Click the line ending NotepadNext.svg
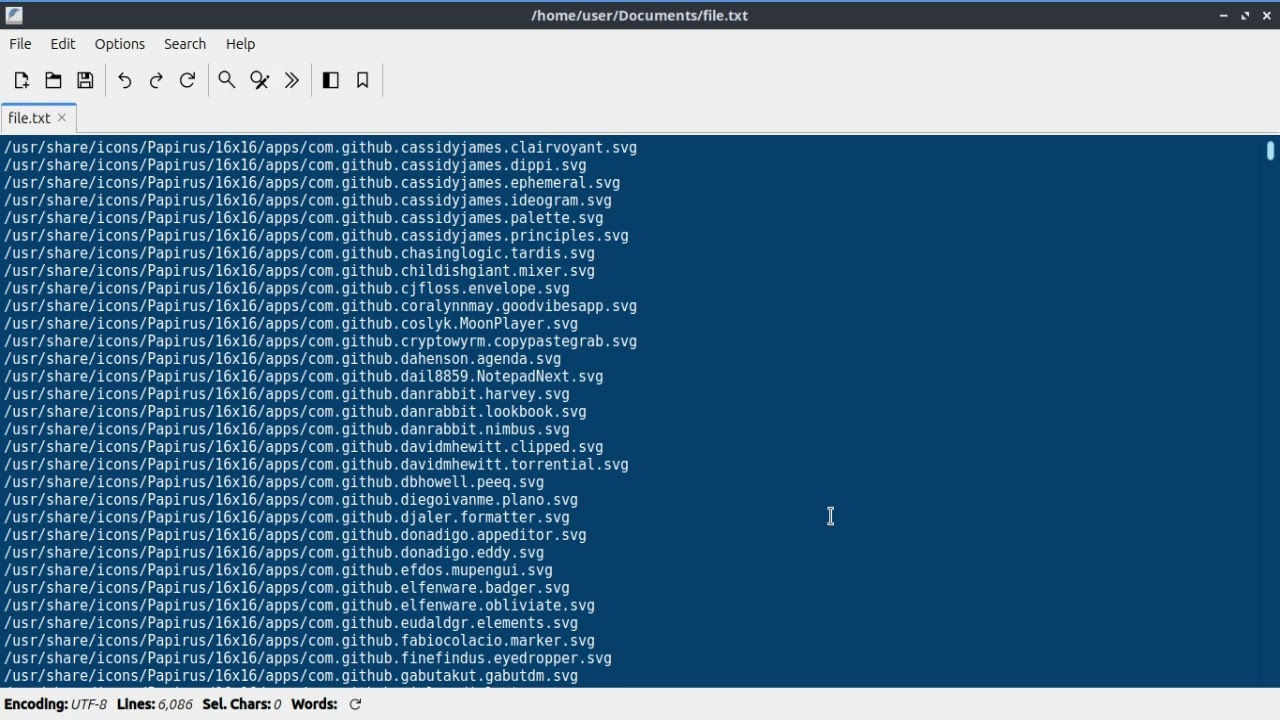This screenshot has width=1280, height=720. [x=304, y=377]
